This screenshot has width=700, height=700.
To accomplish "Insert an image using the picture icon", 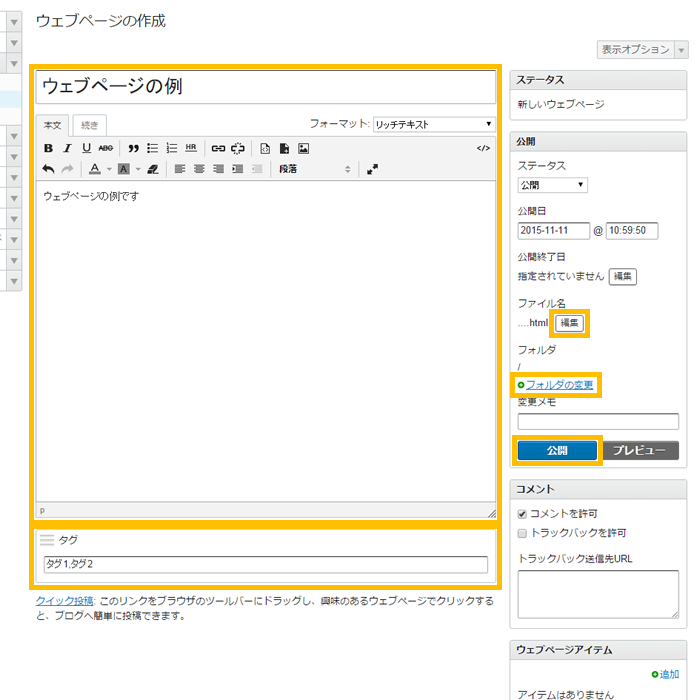I will 303,148.
